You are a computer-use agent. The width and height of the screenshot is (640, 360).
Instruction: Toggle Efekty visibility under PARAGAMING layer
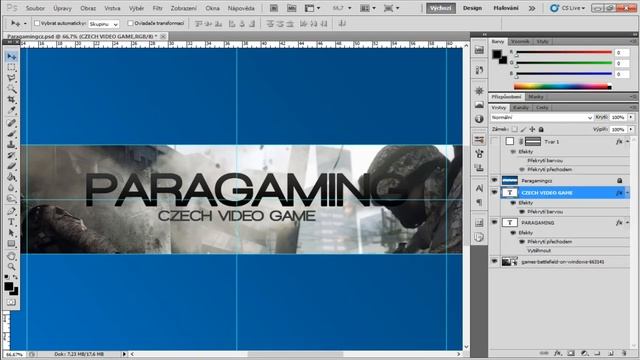click(x=513, y=233)
